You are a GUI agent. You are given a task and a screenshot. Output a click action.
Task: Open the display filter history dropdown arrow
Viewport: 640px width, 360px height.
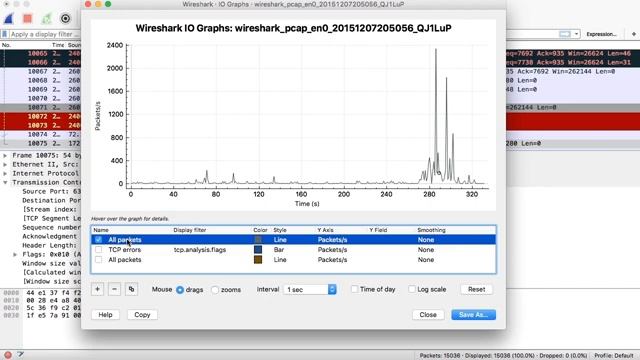click(x=576, y=34)
